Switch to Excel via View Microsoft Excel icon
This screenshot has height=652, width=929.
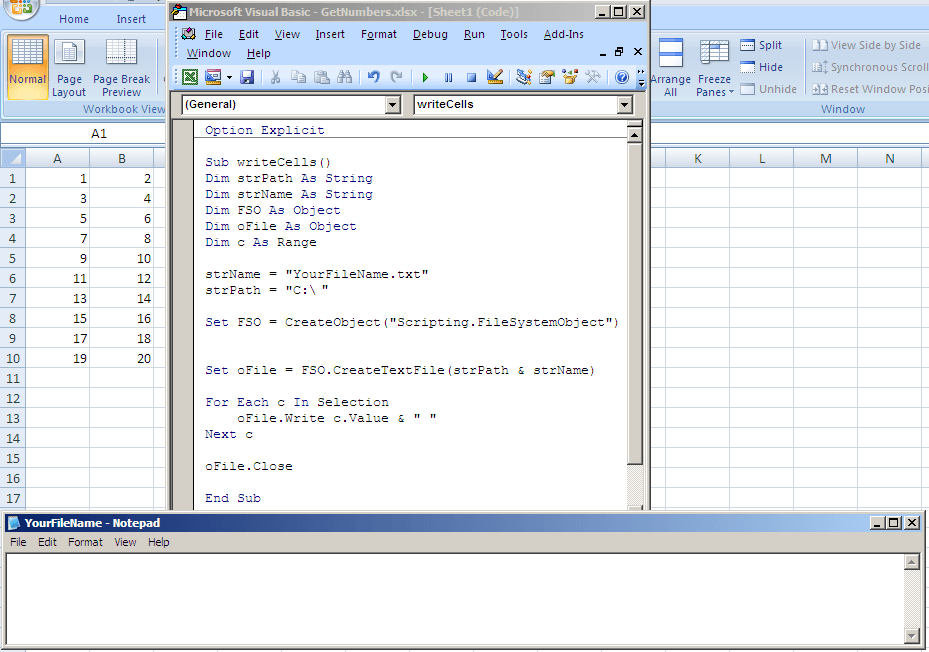pos(190,77)
